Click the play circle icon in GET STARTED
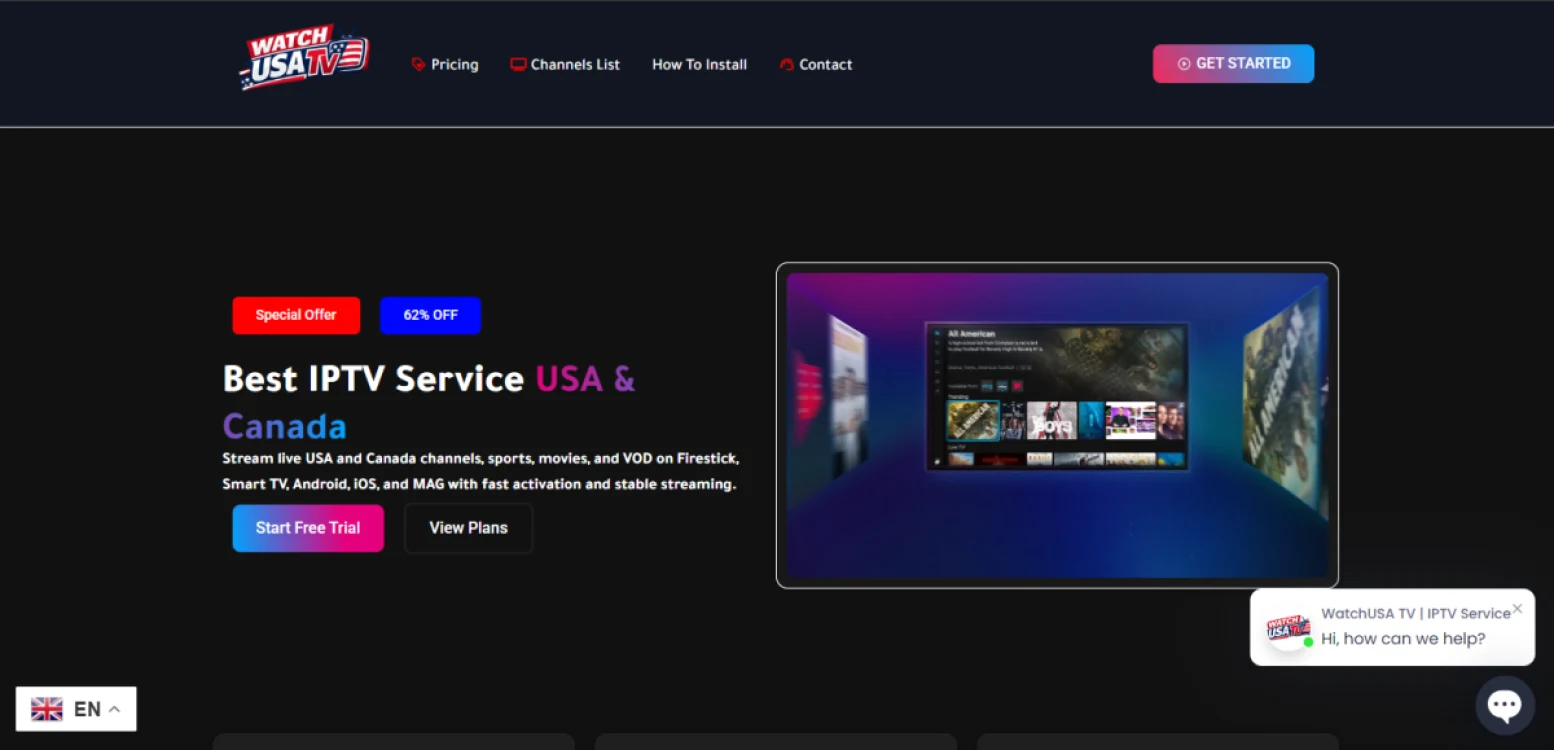This screenshot has width=1554, height=750. [1184, 63]
